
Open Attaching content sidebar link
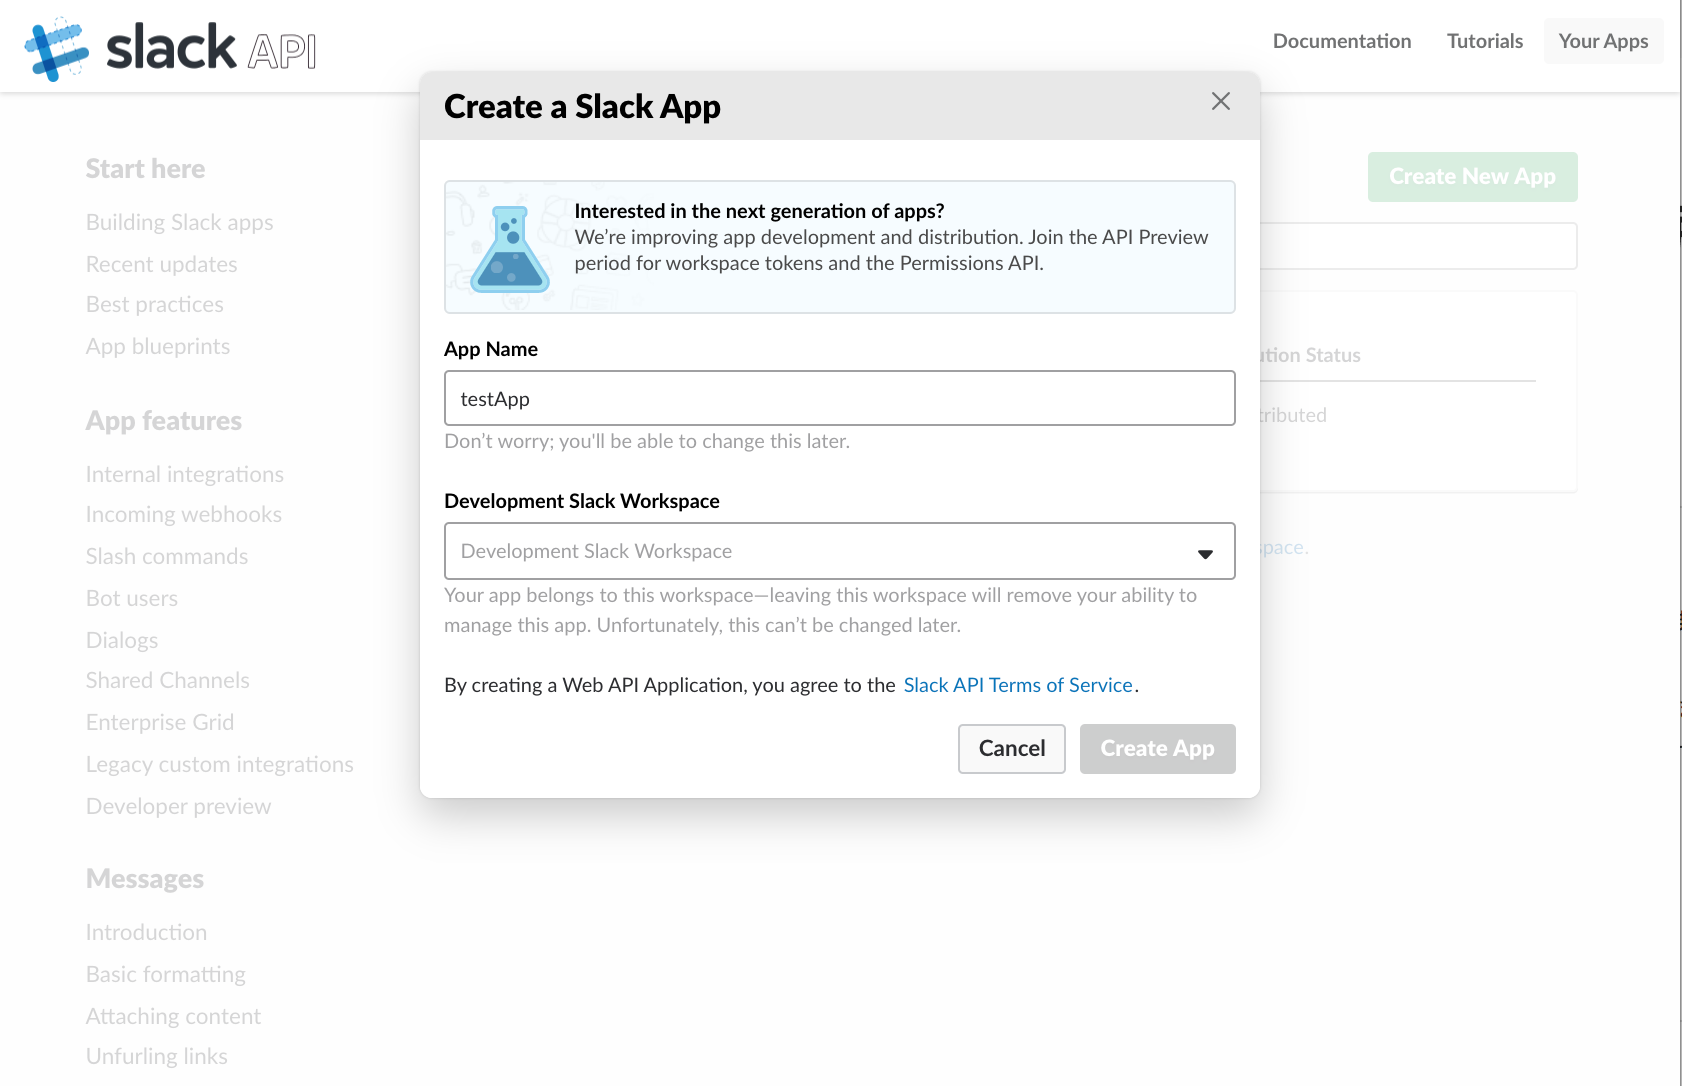coord(174,1016)
